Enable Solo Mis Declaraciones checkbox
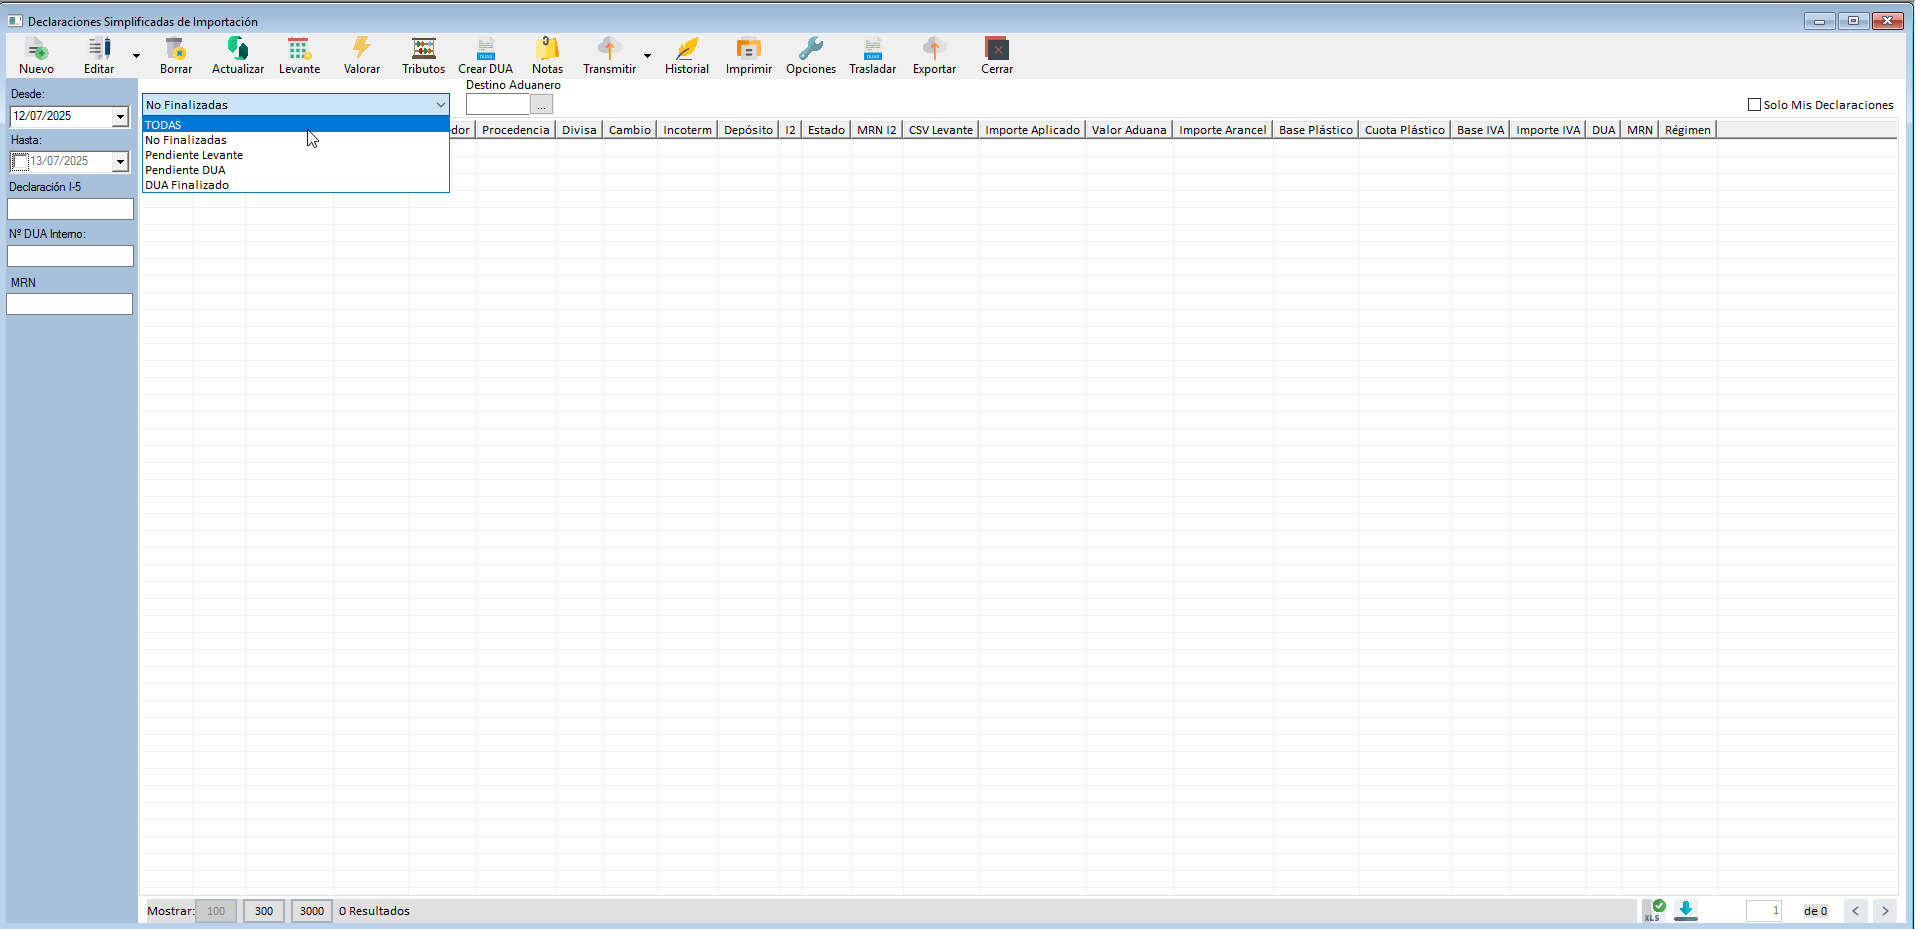Image resolution: width=1916 pixels, height=929 pixels. [x=1754, y=105]
